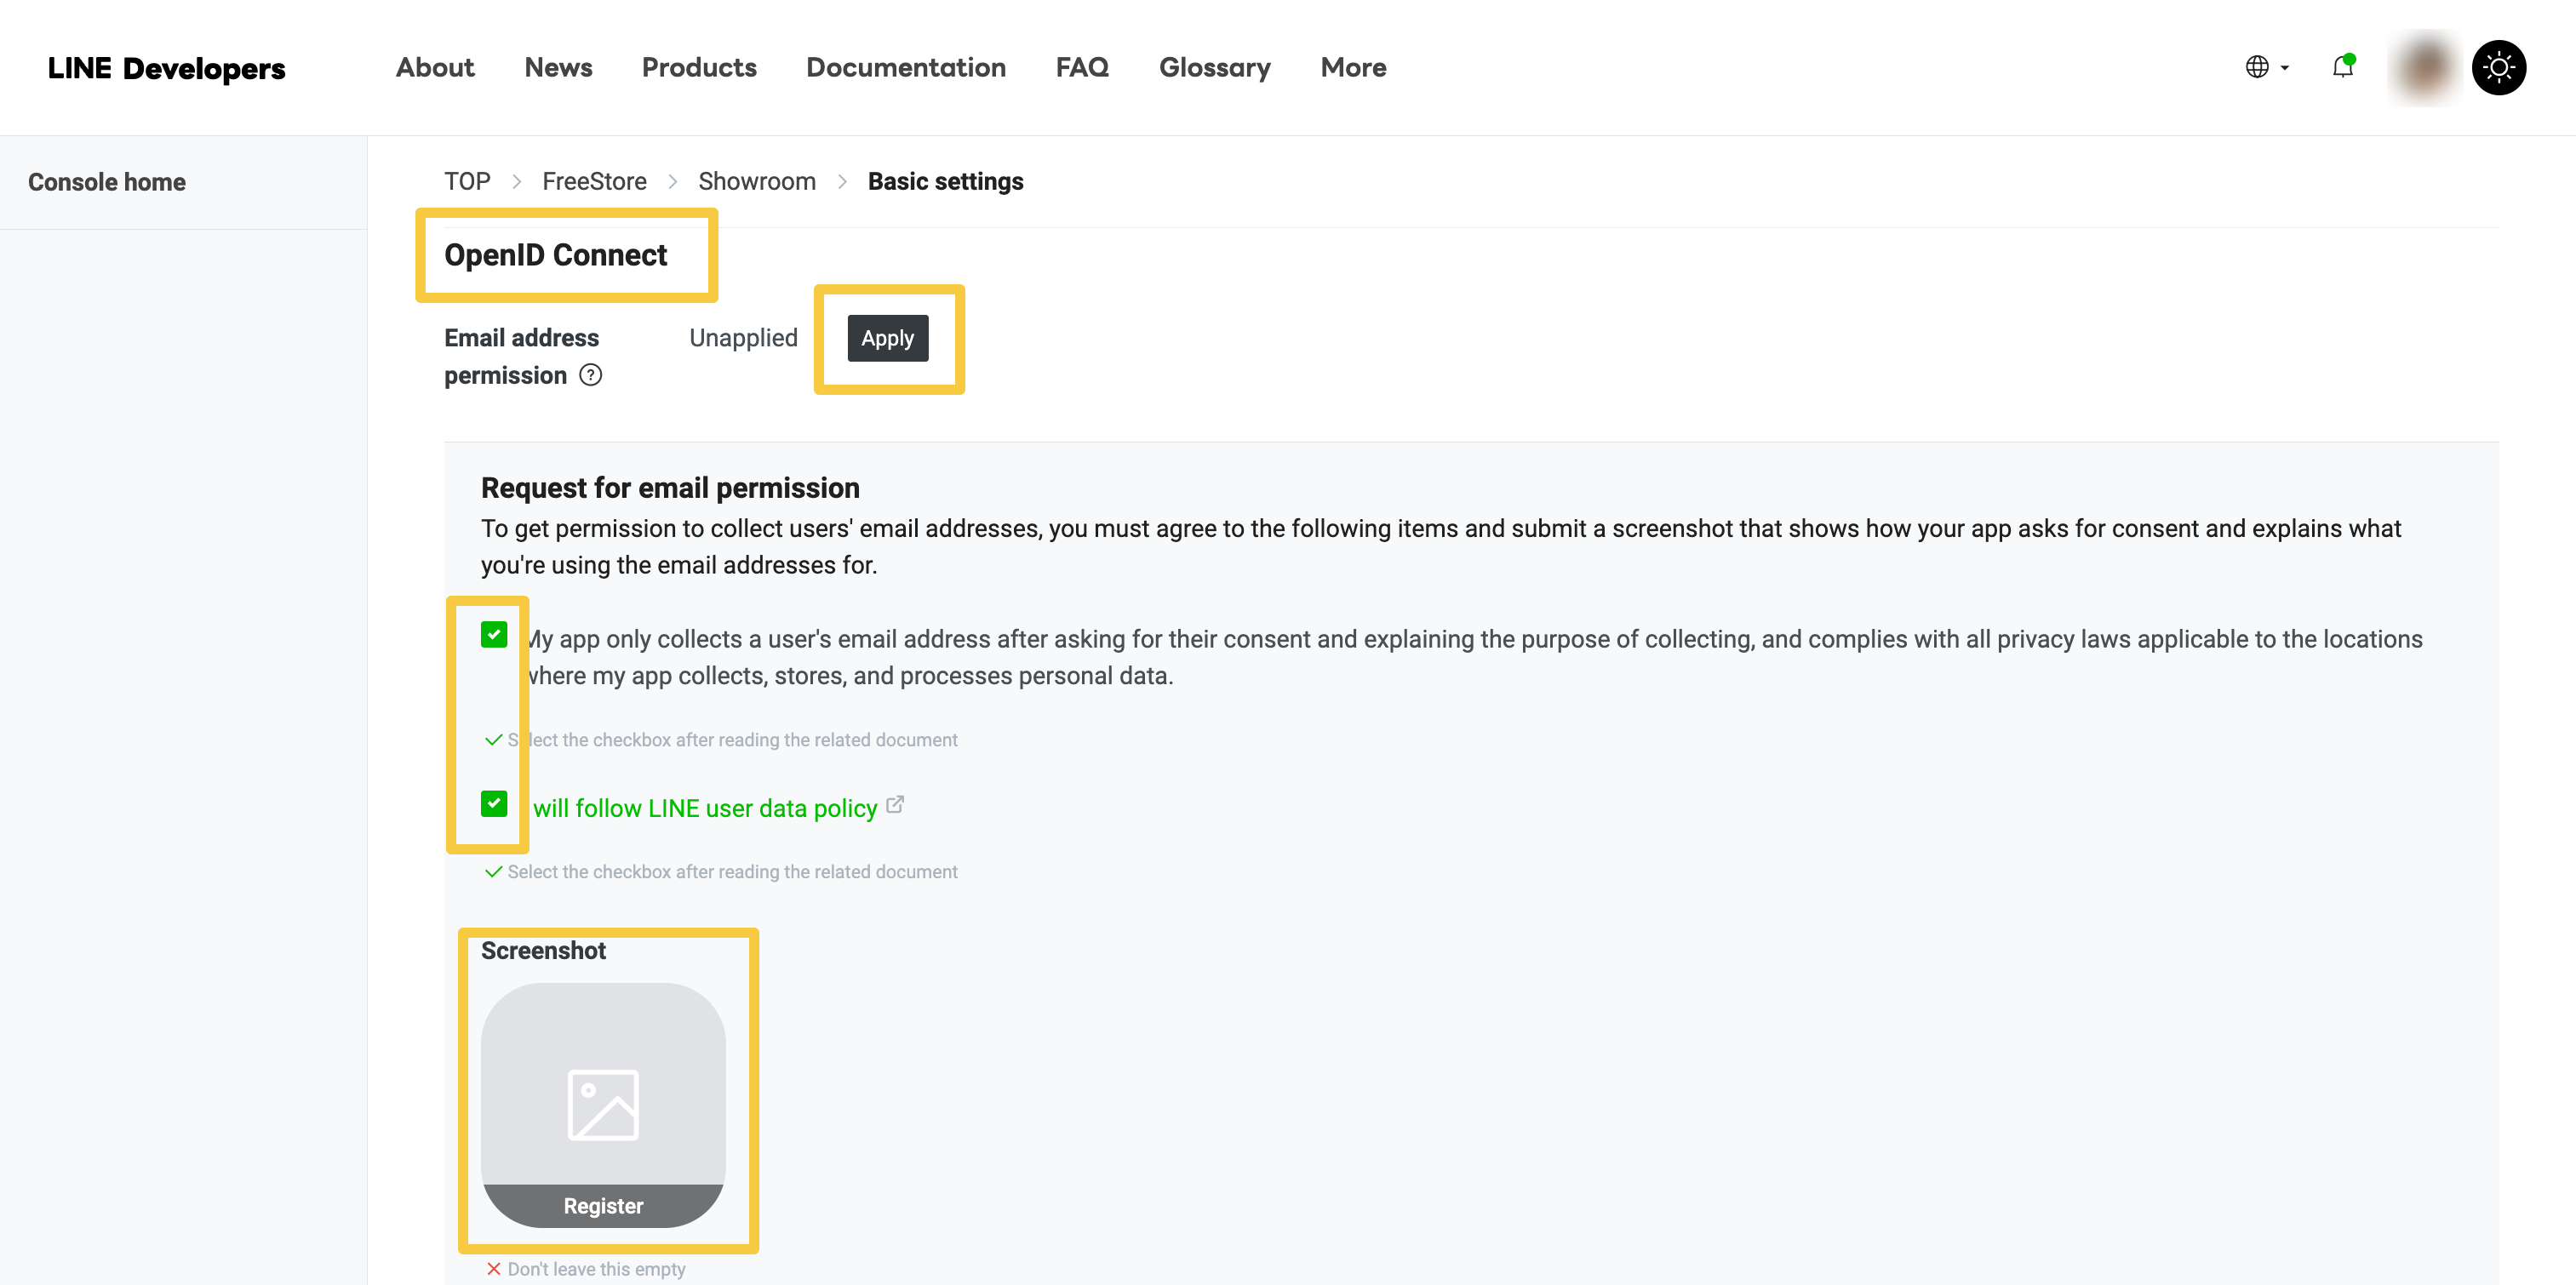Toggle the dark mode sun icon

coord(2498,67)
